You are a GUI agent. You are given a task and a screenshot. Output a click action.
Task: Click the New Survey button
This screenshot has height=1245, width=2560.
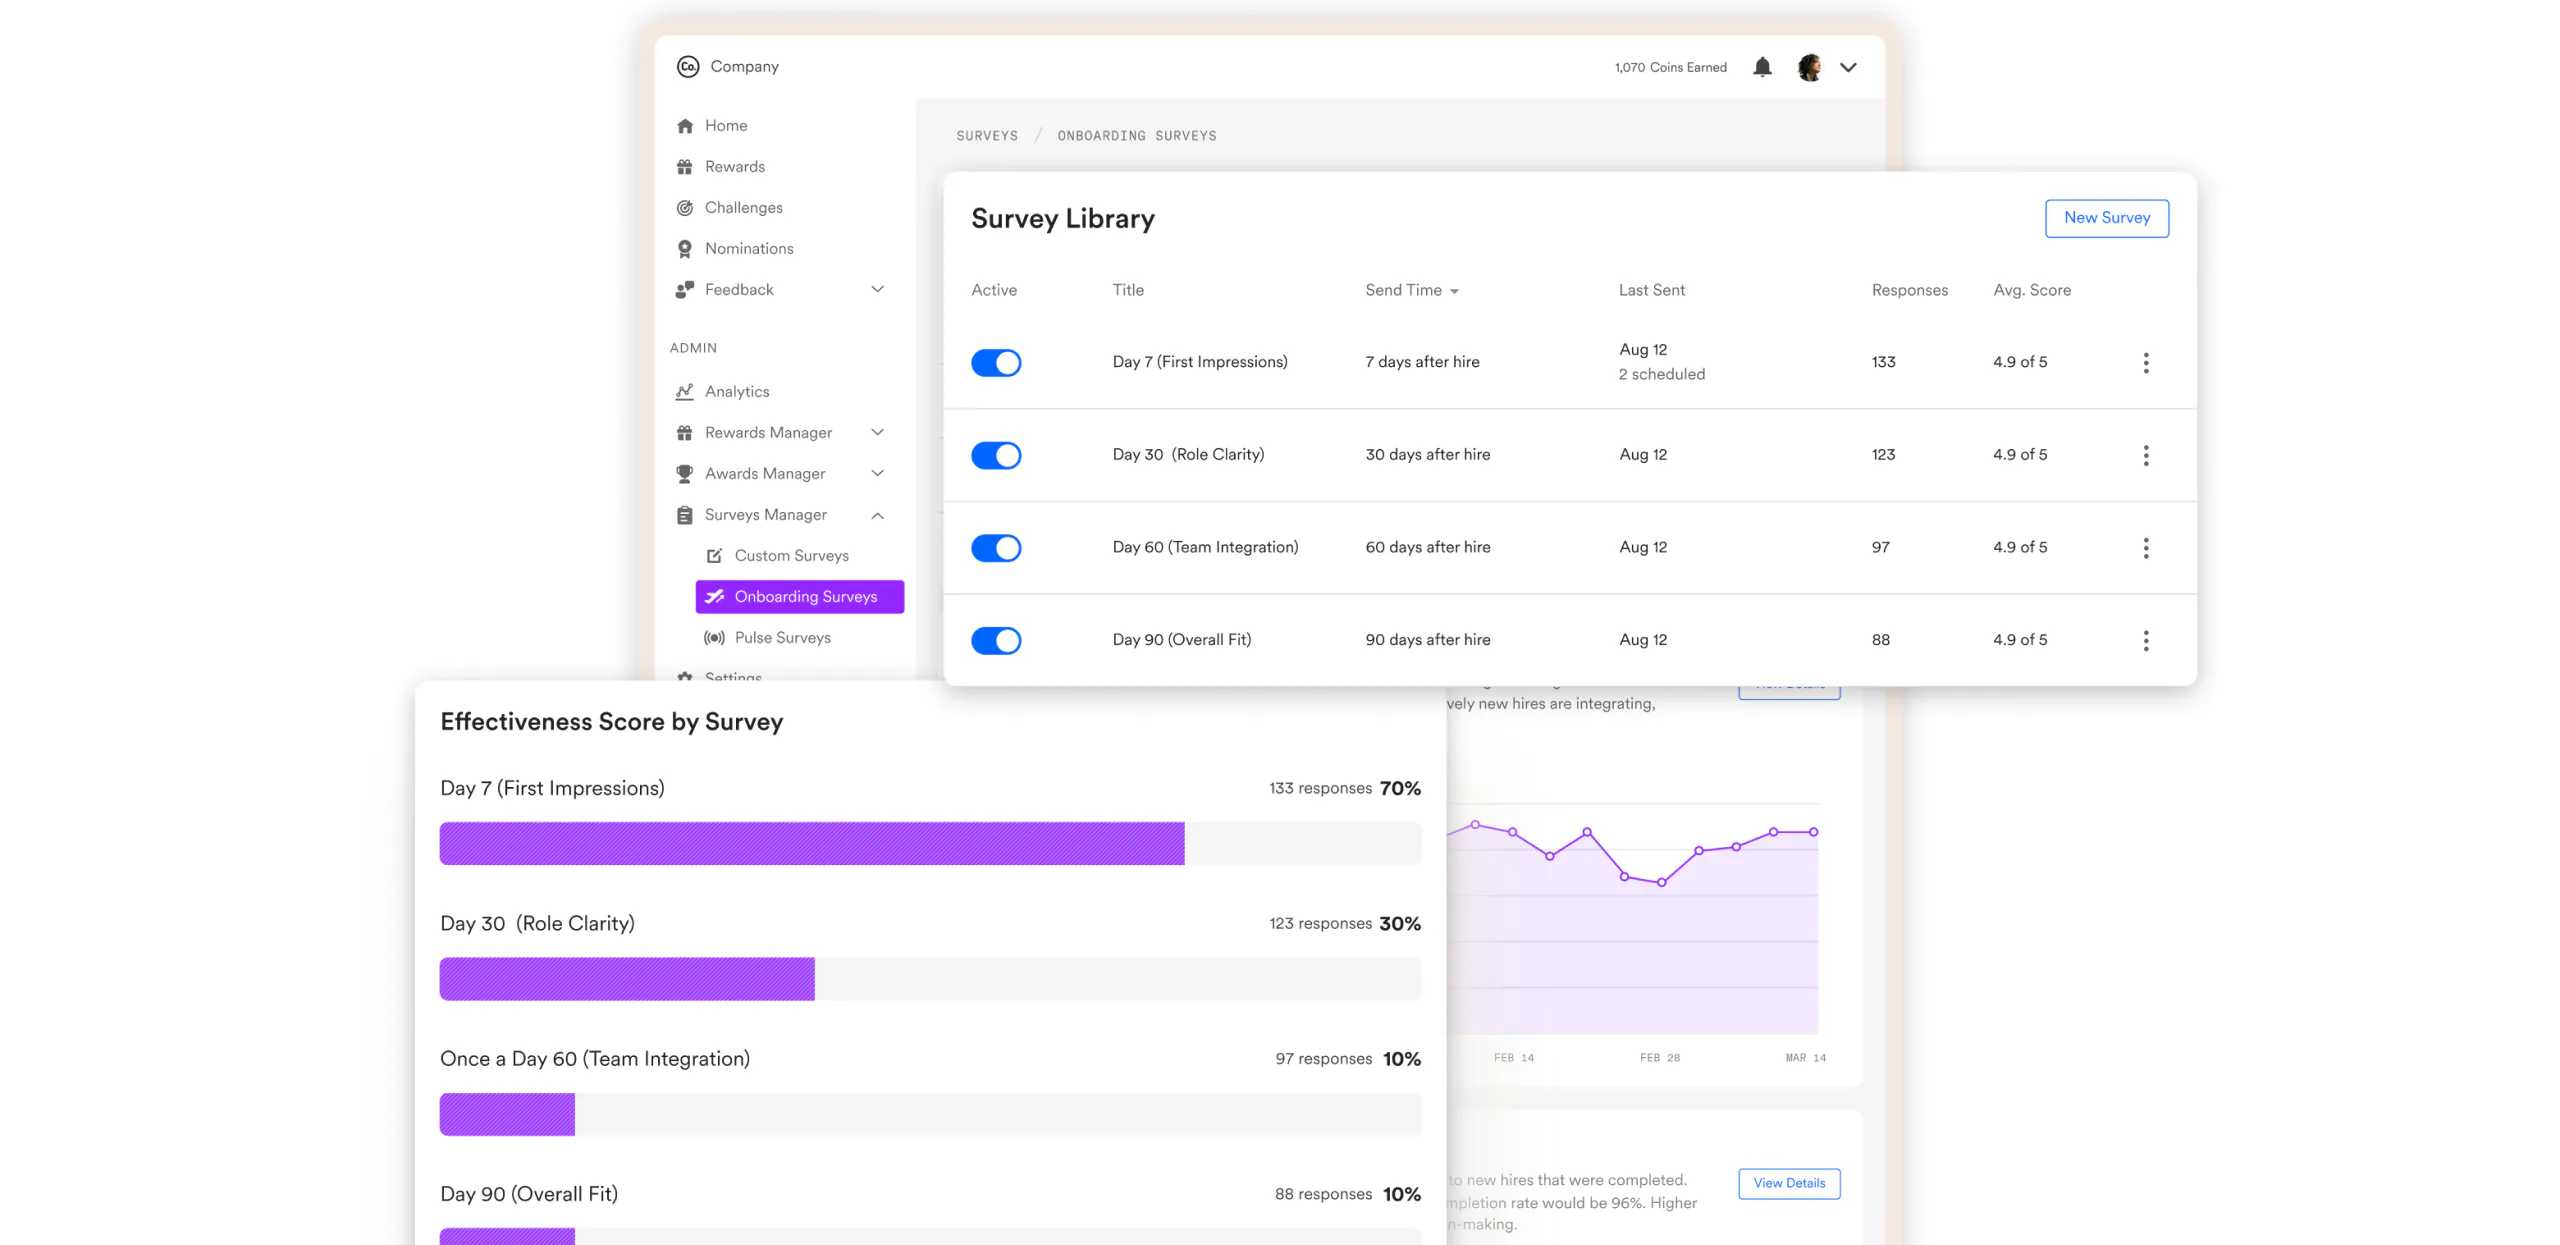pos(2106,218)
